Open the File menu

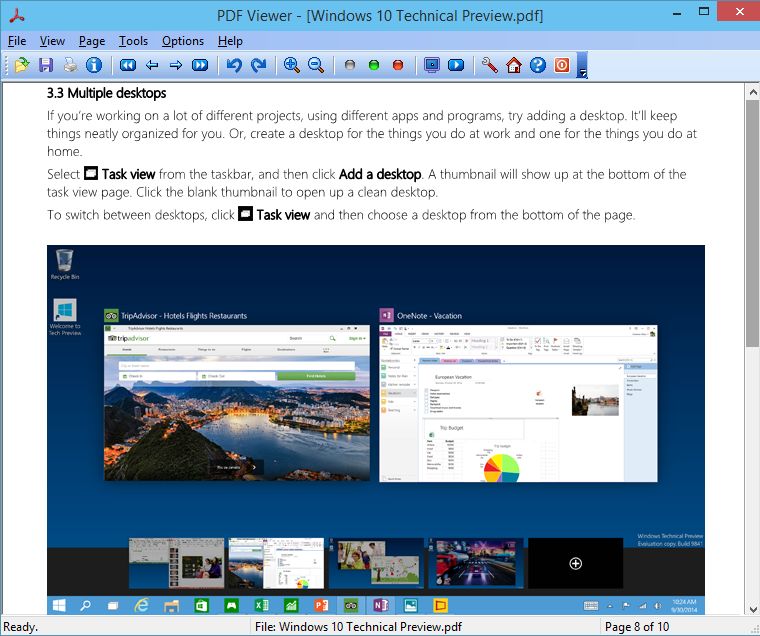tap(17, 41)
